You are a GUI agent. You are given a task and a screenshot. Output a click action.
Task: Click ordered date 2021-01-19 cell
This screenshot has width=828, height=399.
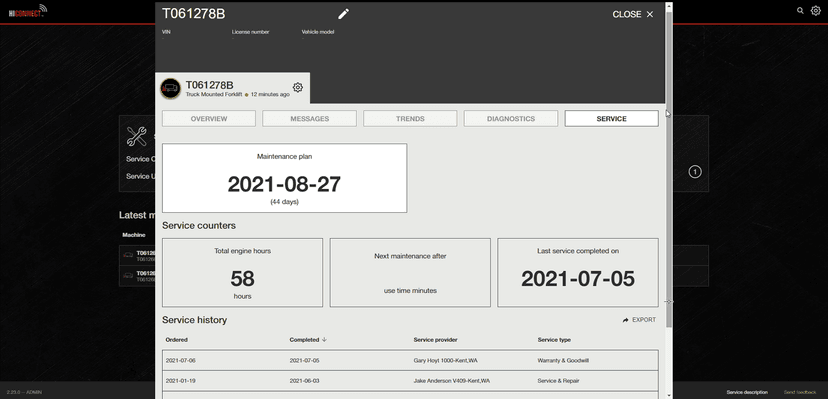(x=181, y=381)
